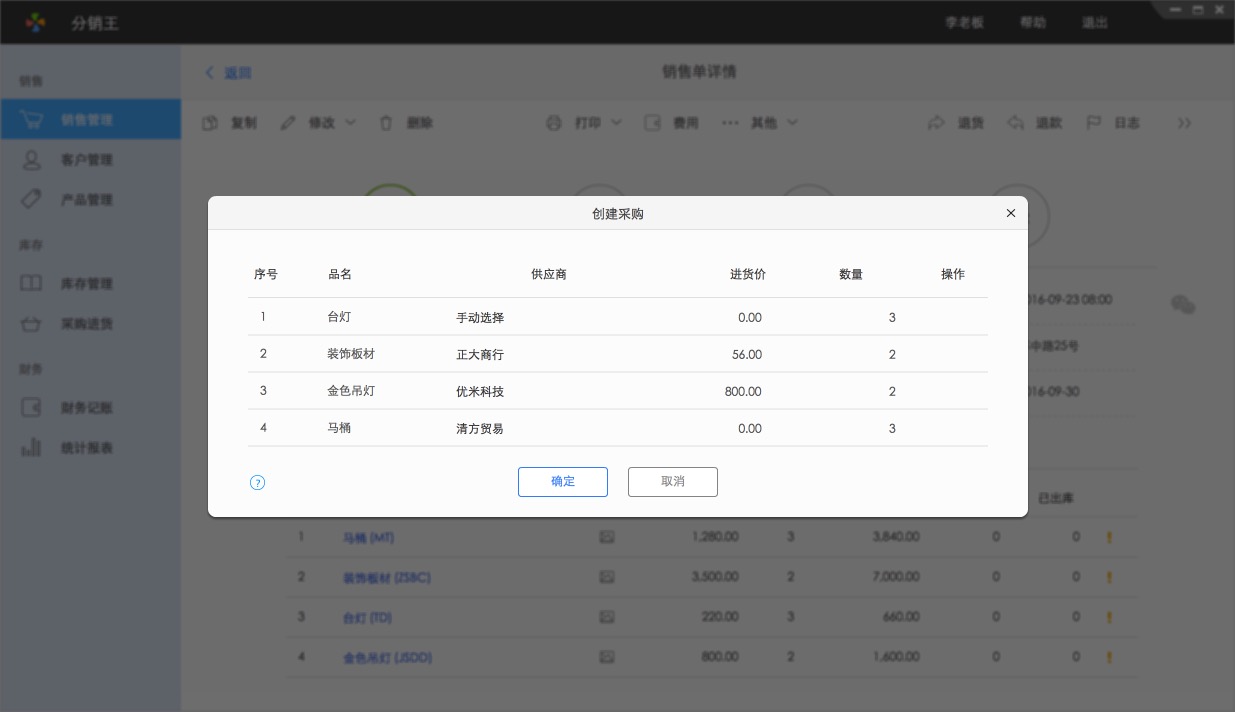This screenshot has width=1235, height=712.
Task: Expand the toolbar double-chevron overflow
Action: [1184, 123]
